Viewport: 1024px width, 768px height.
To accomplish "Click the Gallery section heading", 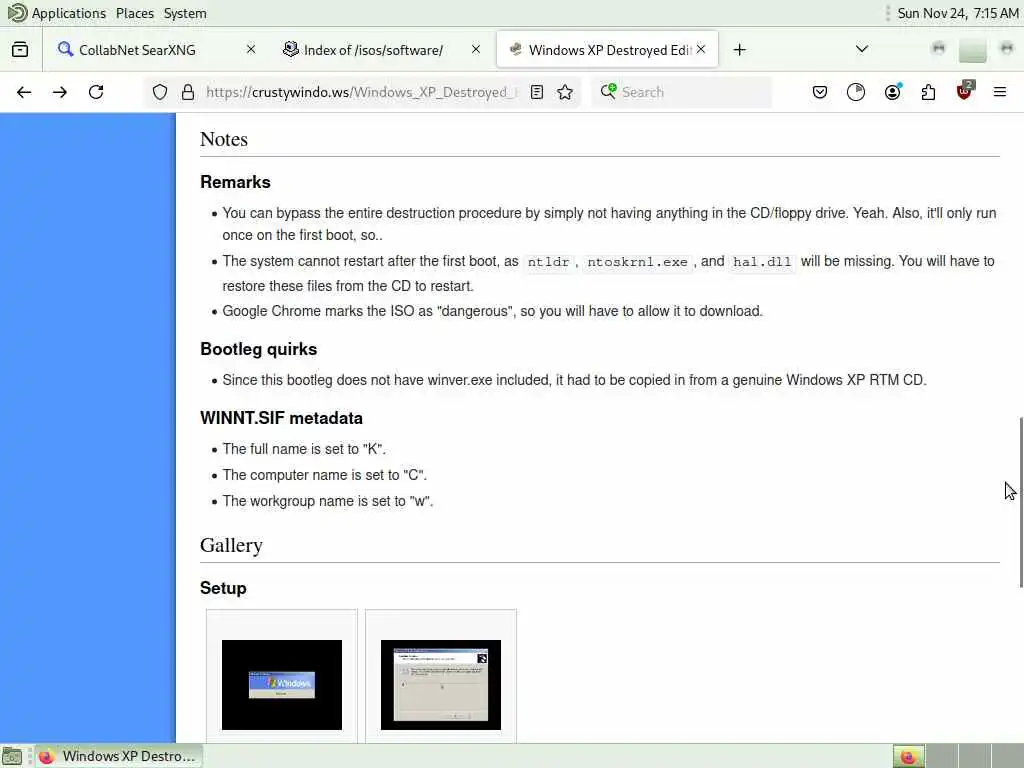I will coord(231,545).
